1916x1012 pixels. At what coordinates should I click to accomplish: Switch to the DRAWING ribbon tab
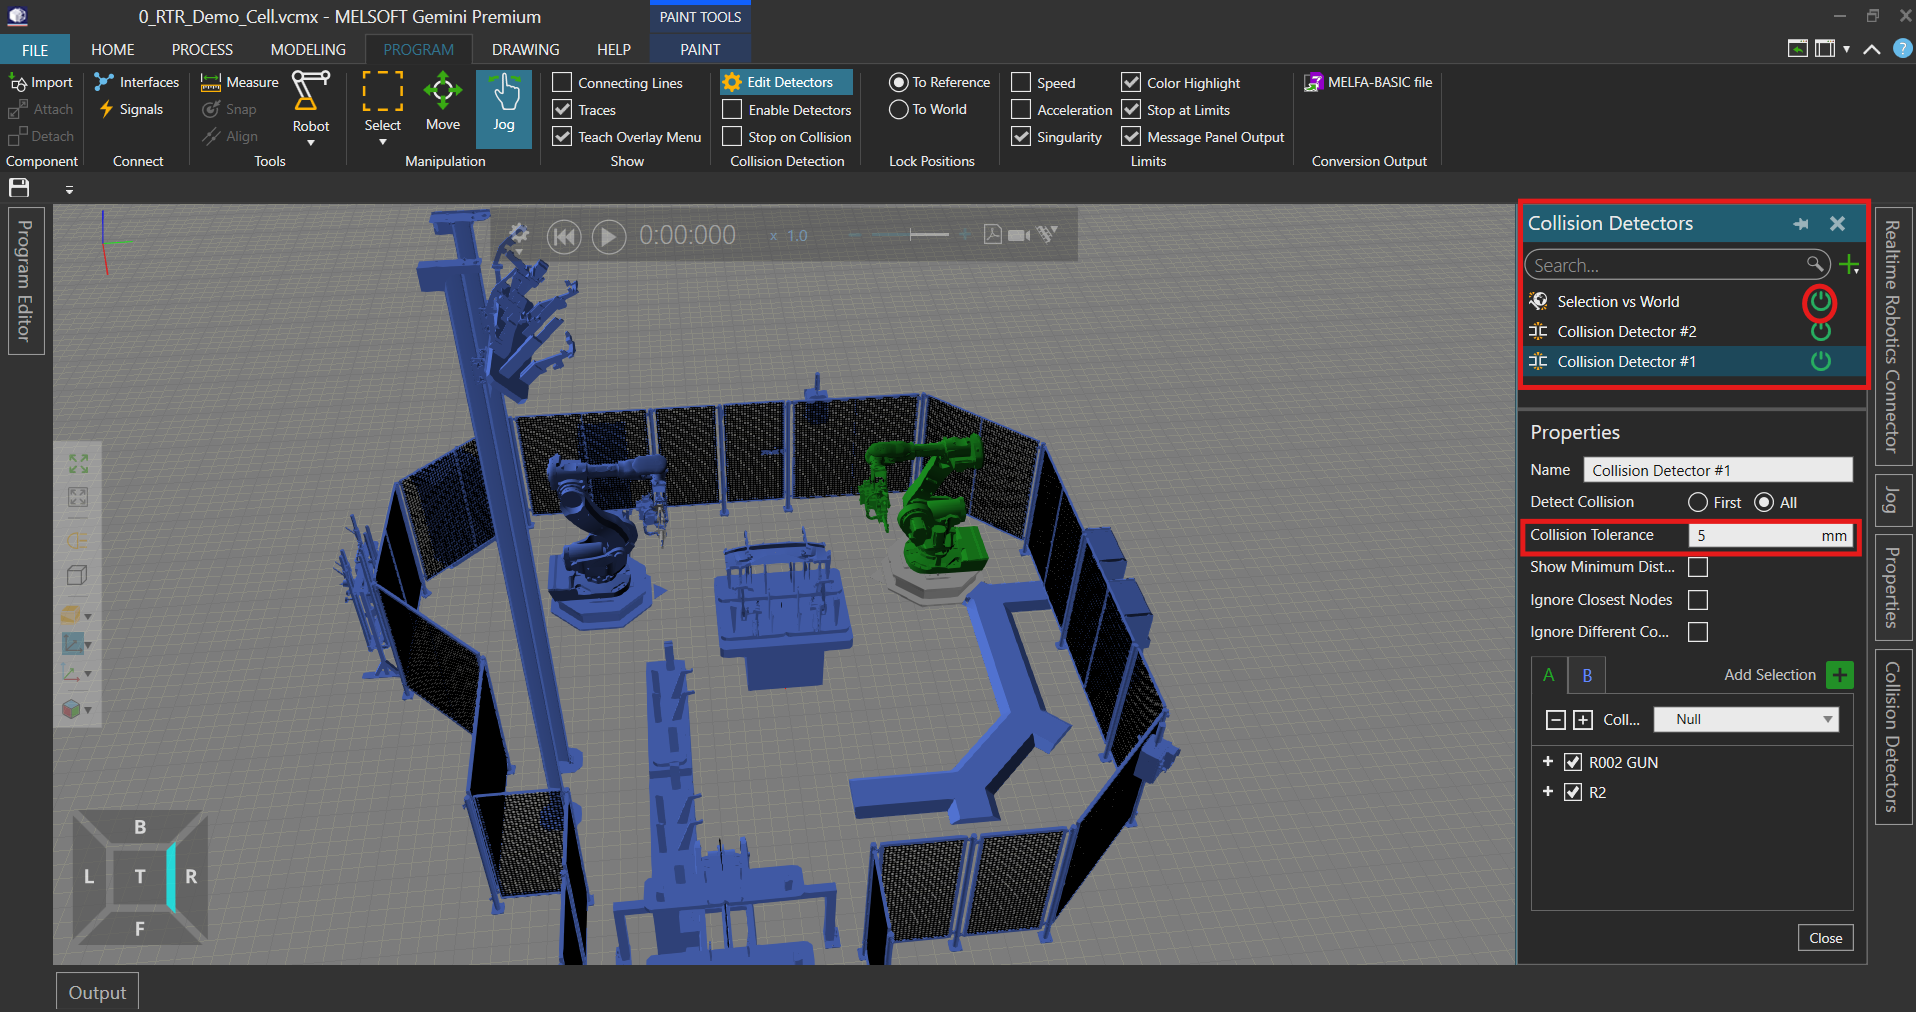525,49
